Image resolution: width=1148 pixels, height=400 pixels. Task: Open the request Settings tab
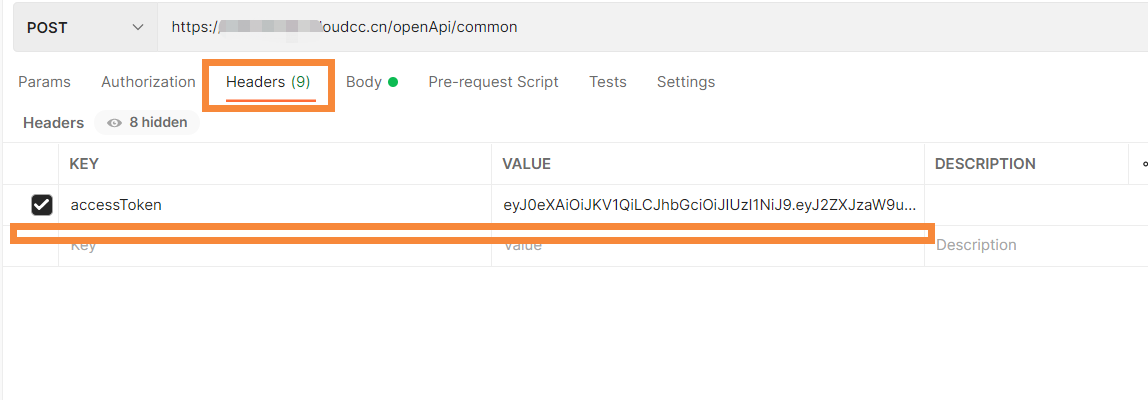686,82
